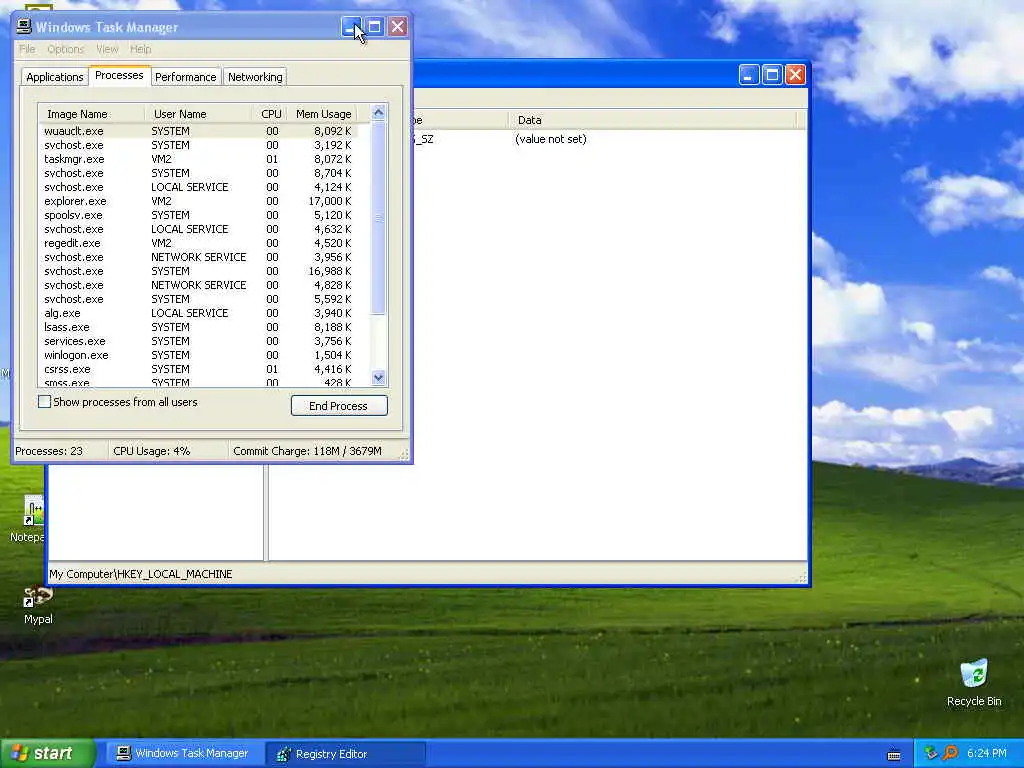Click the magnifier icon in system tray
The image size is (1024, 768).
coord(950,753)
